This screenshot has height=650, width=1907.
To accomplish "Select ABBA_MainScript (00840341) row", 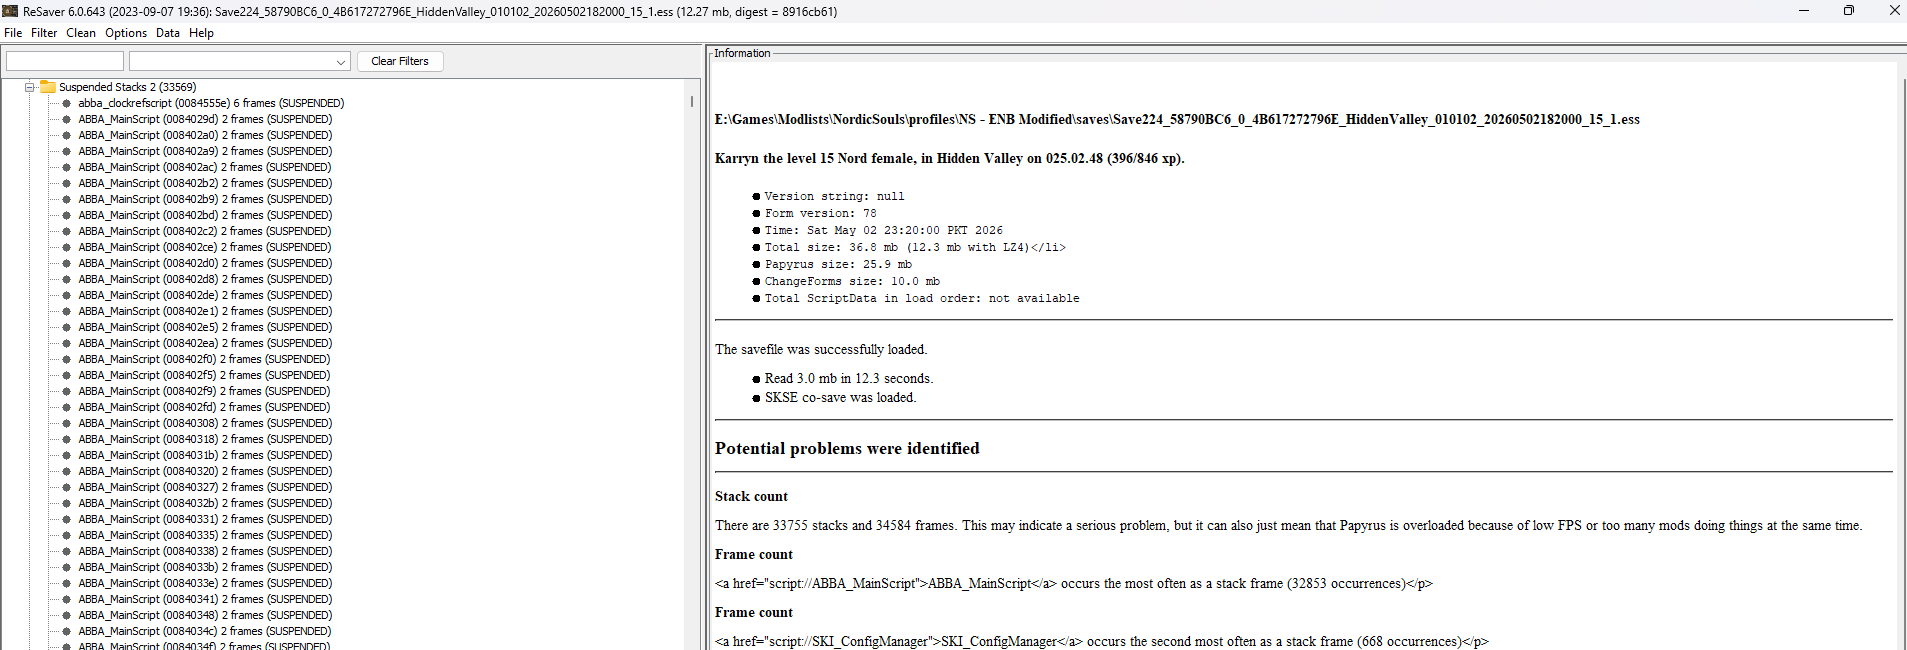I will pos(205,599).
